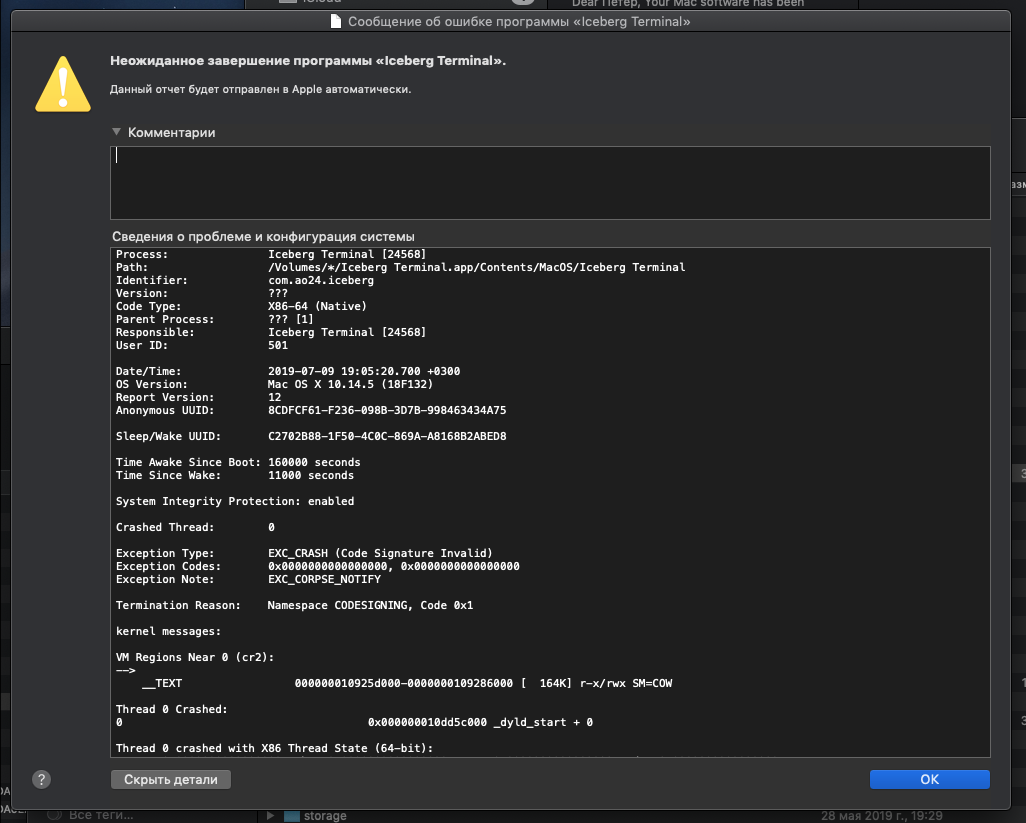Screen dimensions: 1026x823
Task: Click 'EXC_CRASH (Code Signature Invalid)' text
Action: pyautogui.click(x=380, y=553)
